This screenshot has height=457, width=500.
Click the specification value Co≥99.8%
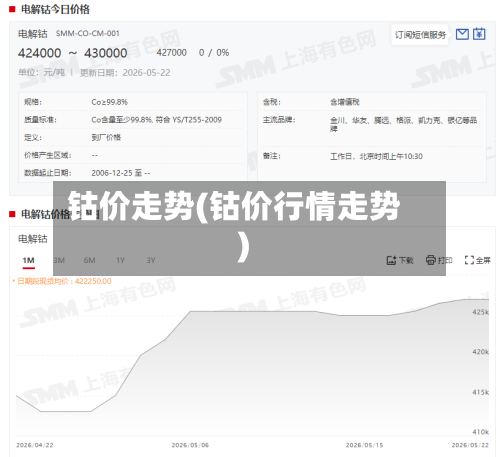coord(110,102)
